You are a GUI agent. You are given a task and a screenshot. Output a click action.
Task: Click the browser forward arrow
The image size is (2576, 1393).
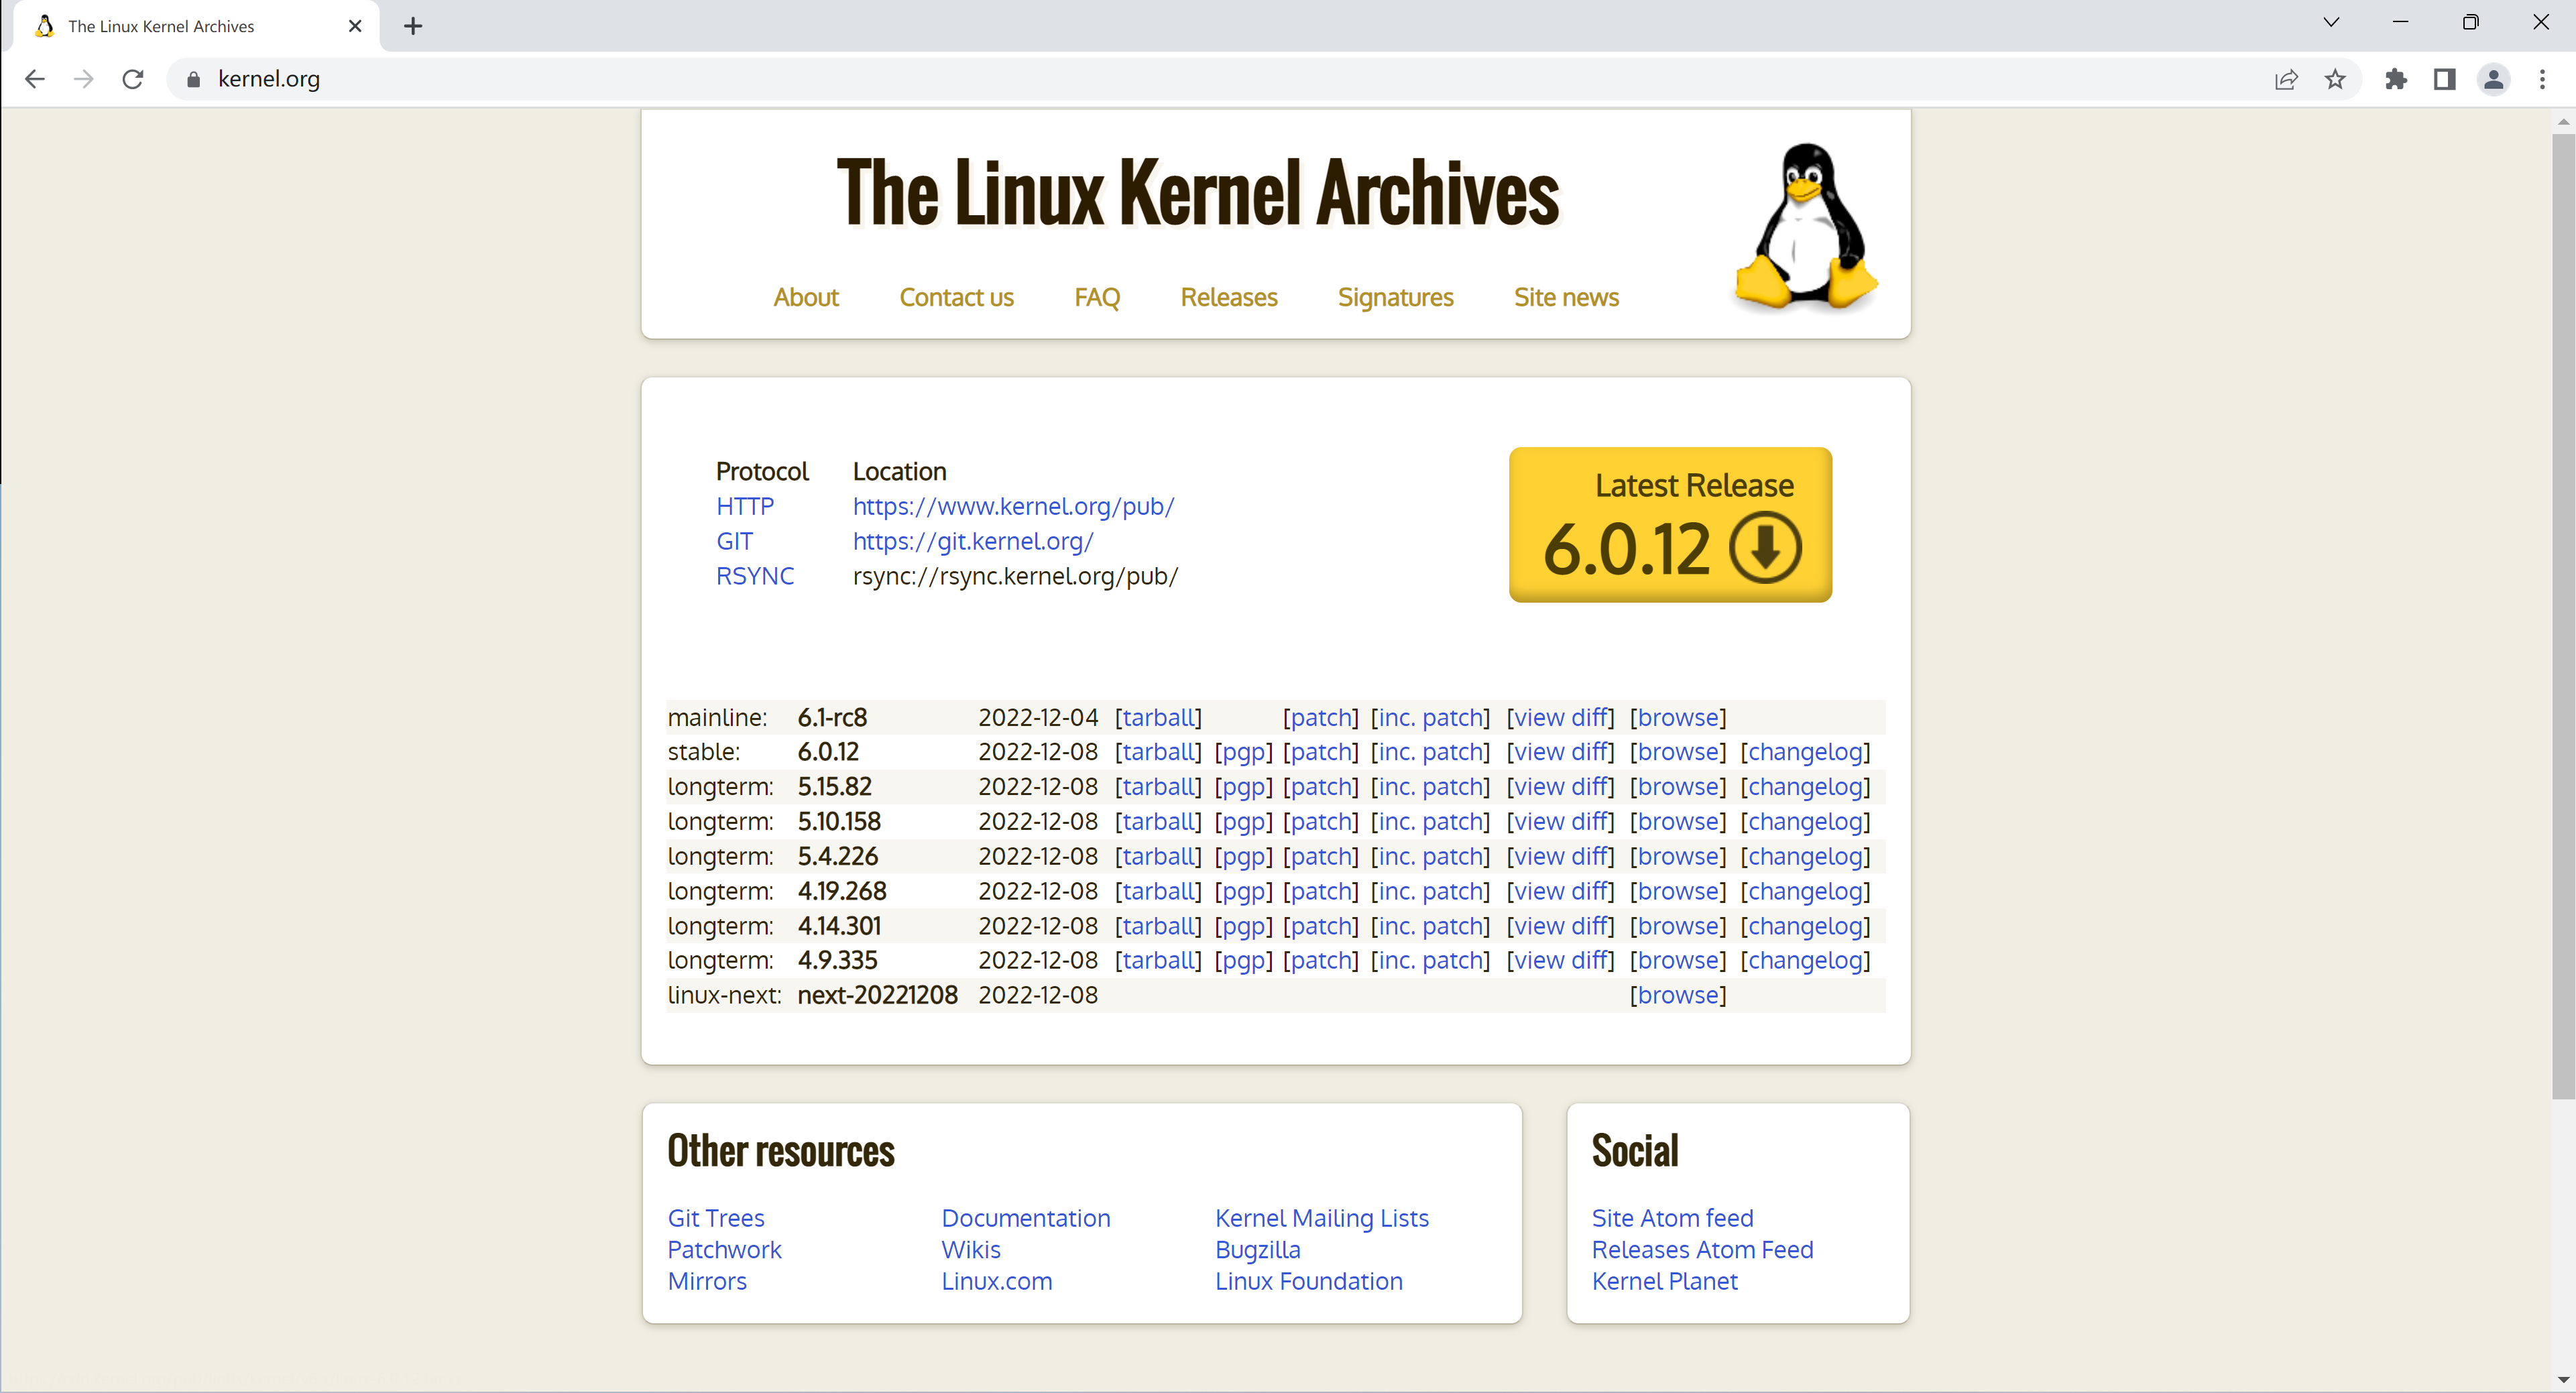(x=84, y=79)
